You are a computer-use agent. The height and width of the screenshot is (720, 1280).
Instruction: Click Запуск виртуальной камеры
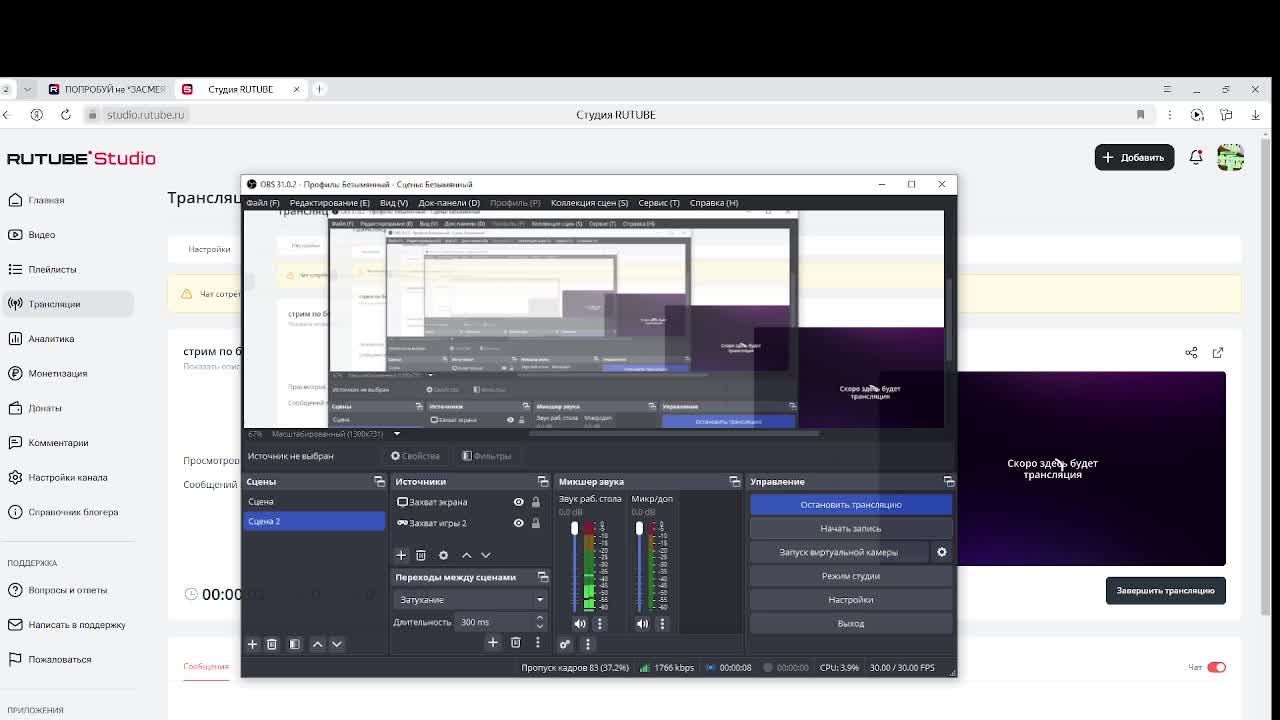coord(839,552)
